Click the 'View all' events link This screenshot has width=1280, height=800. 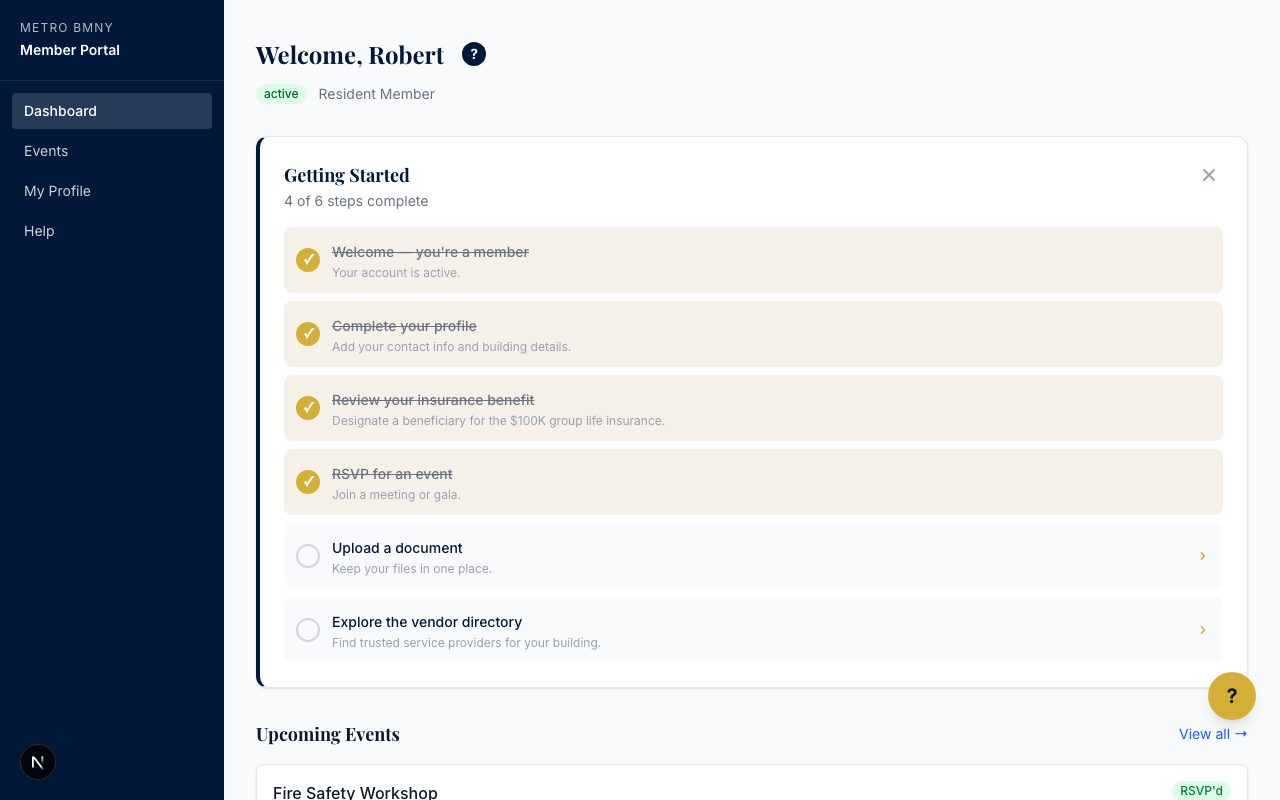click(x=1212, y=733)
